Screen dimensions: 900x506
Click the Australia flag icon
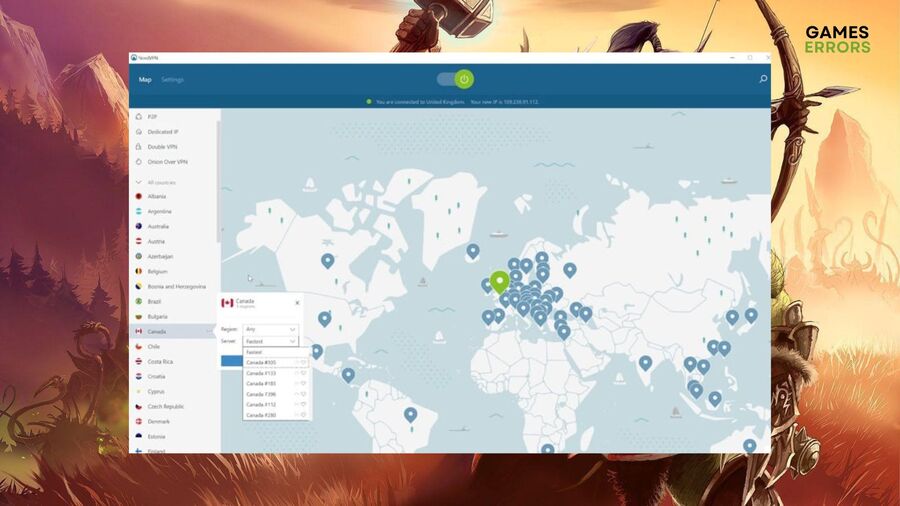click(138, 226)
